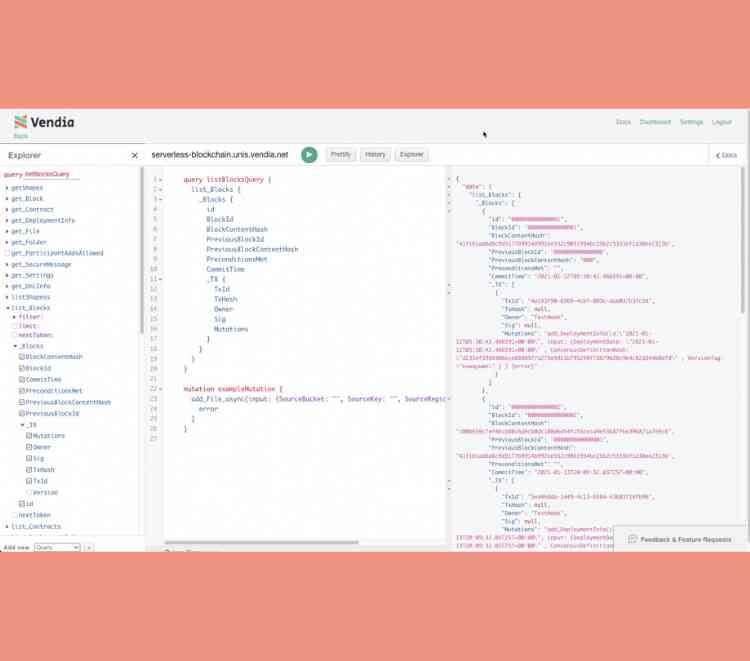Image resolution: width=750 pixels, height=661 pixels.
Task: Open the Add new operation type dropdown
Action: (x=57, y=547)
